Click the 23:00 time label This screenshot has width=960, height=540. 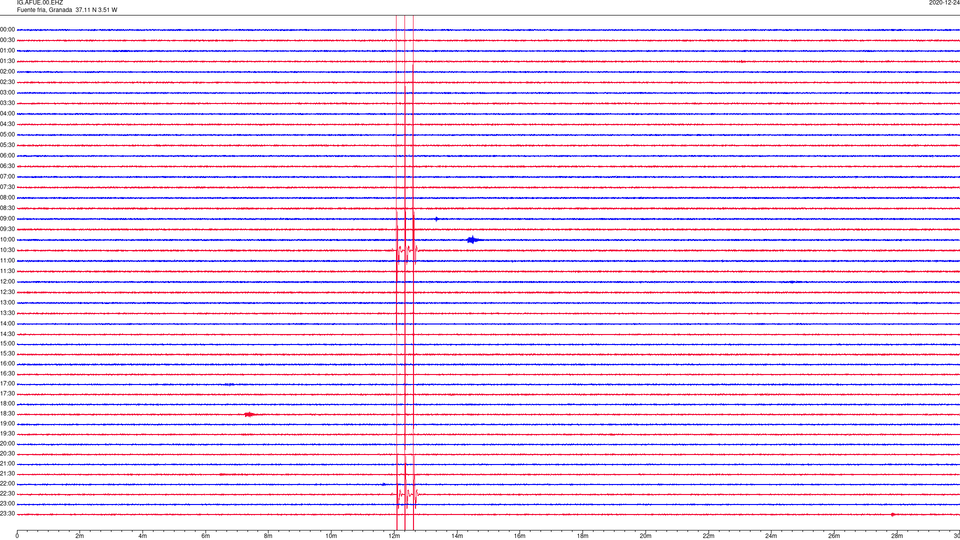coord(7,504)
